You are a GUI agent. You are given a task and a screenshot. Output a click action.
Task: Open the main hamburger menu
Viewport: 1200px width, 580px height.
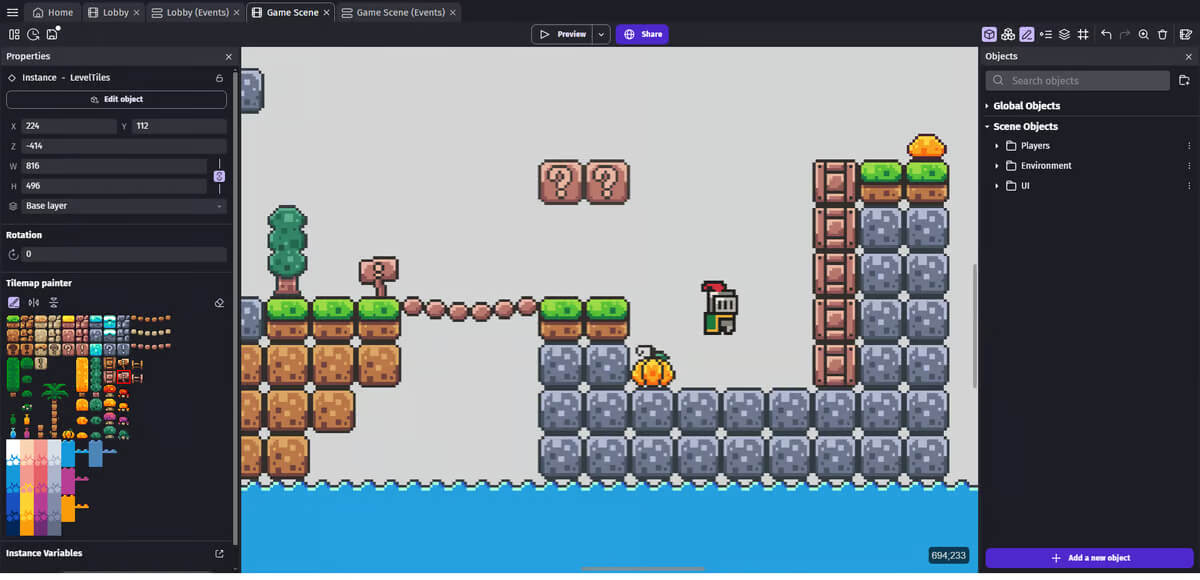coord(12,13)
